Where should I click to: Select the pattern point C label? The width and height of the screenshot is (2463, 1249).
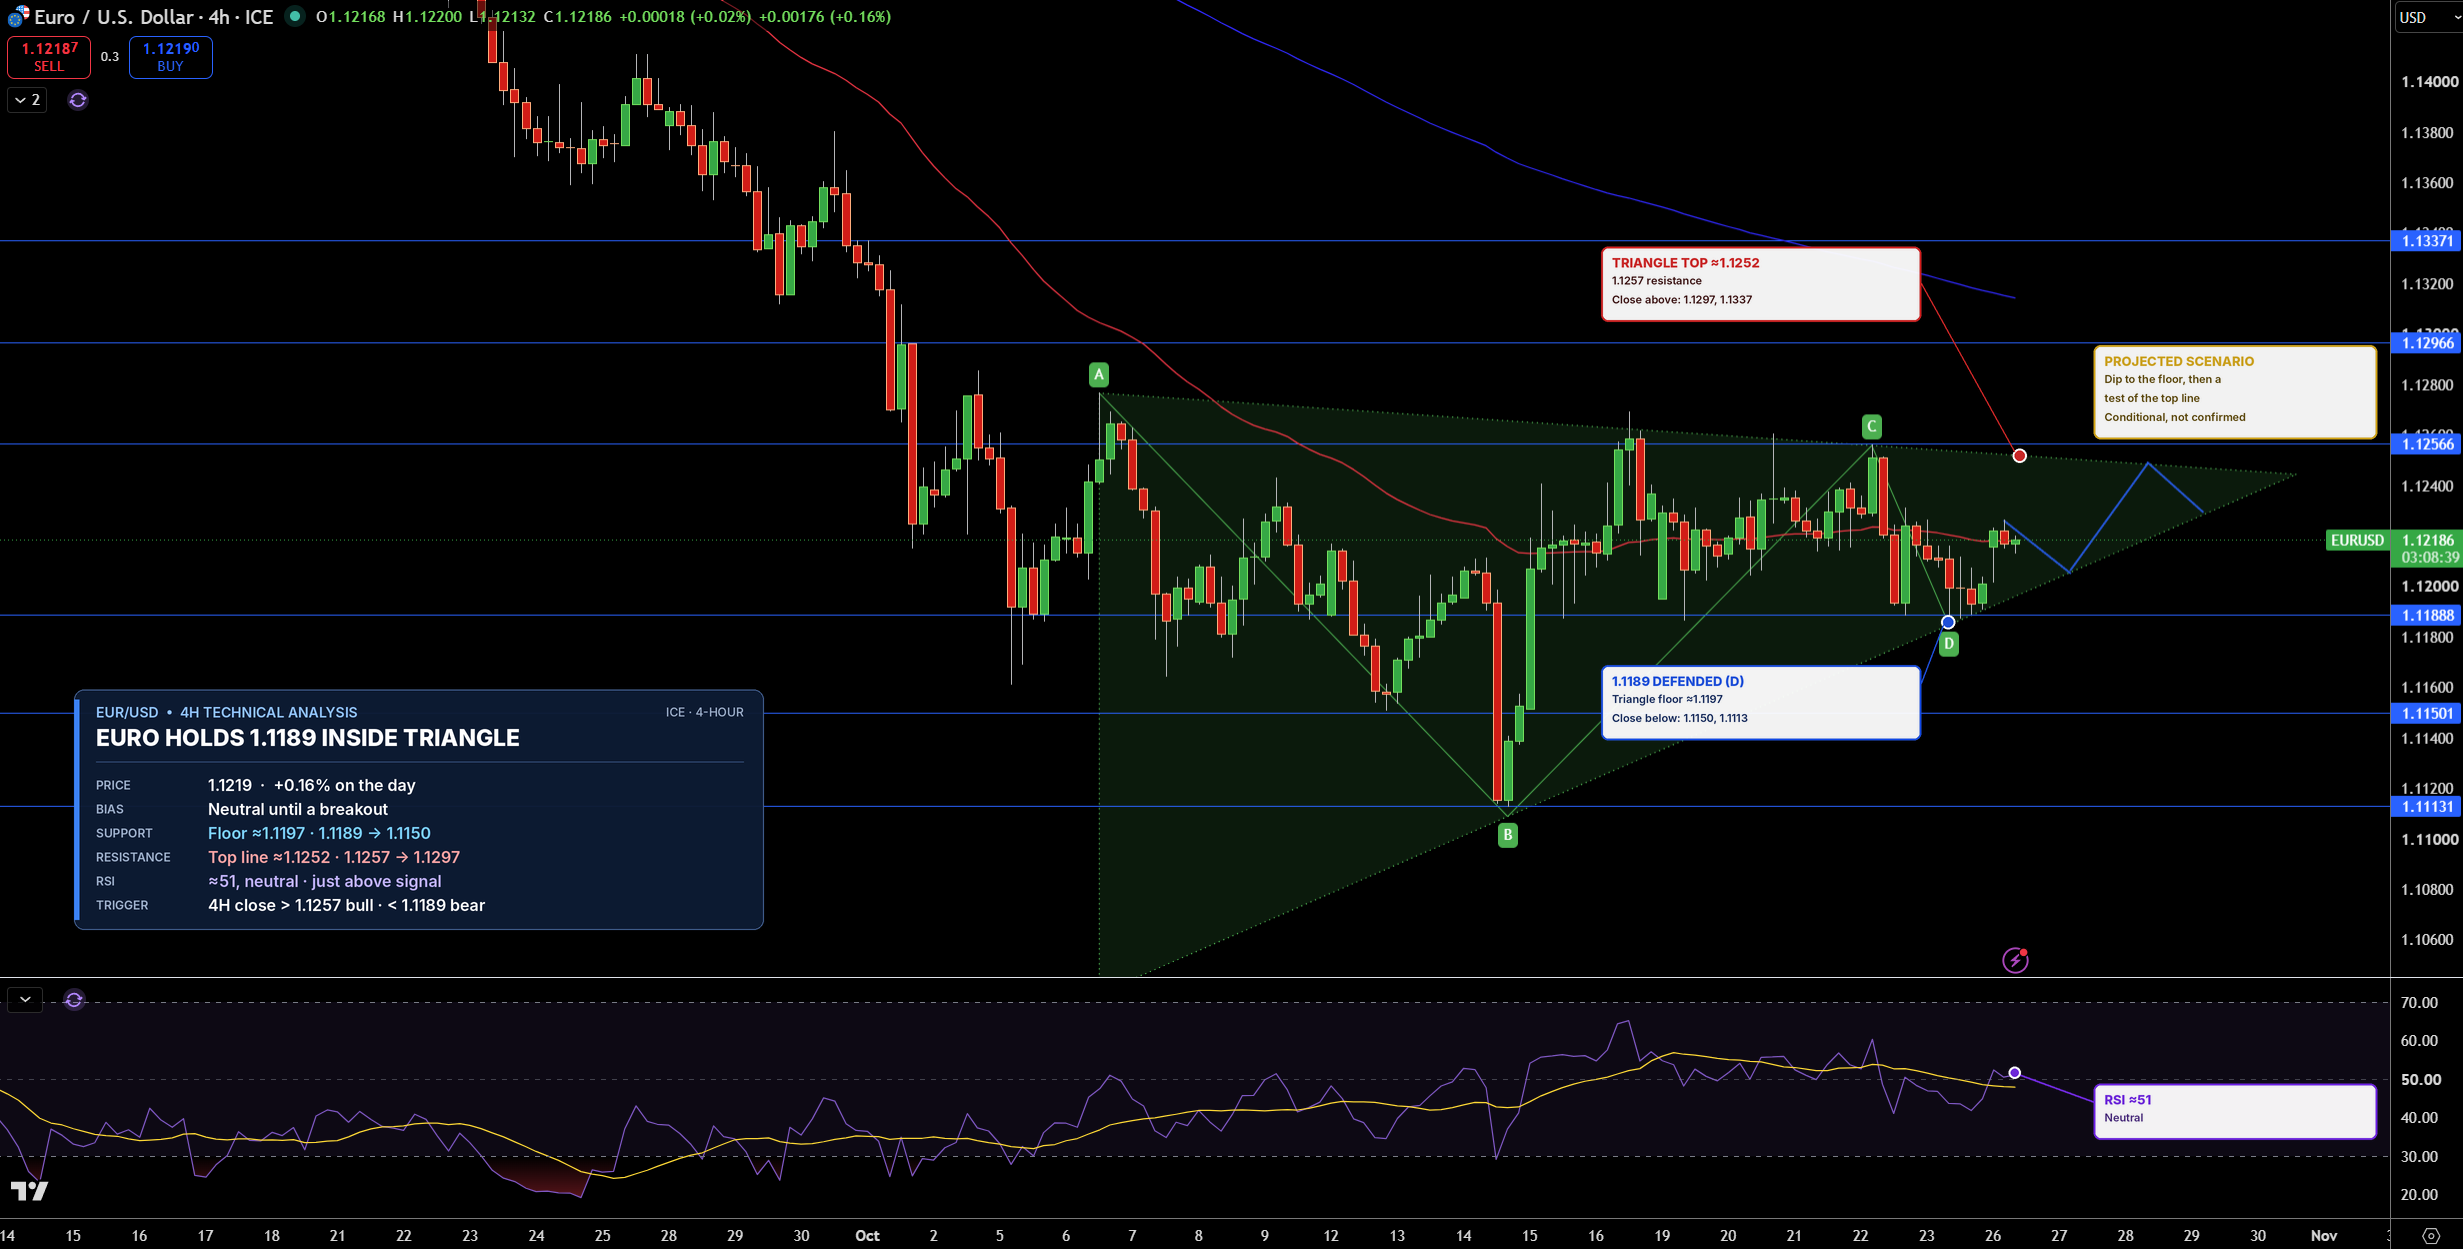click(1872, 427)
